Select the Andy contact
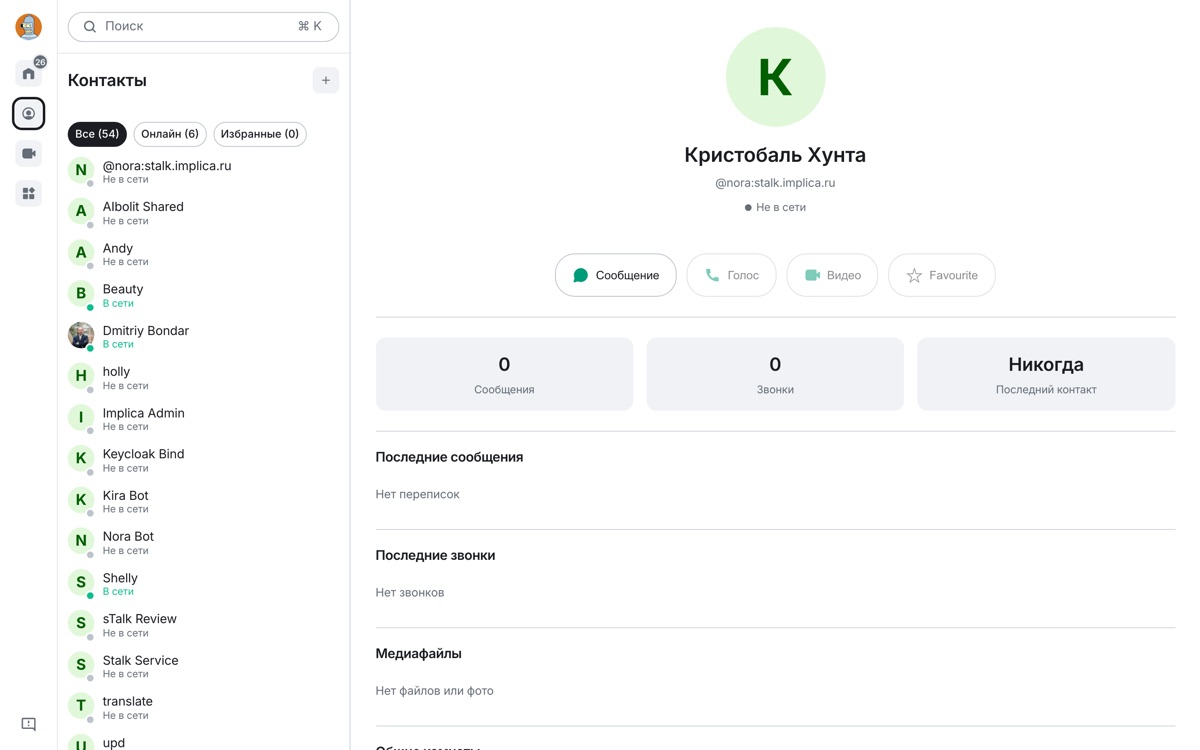This screenshot has height=750, width=1200. pos(203,254)
